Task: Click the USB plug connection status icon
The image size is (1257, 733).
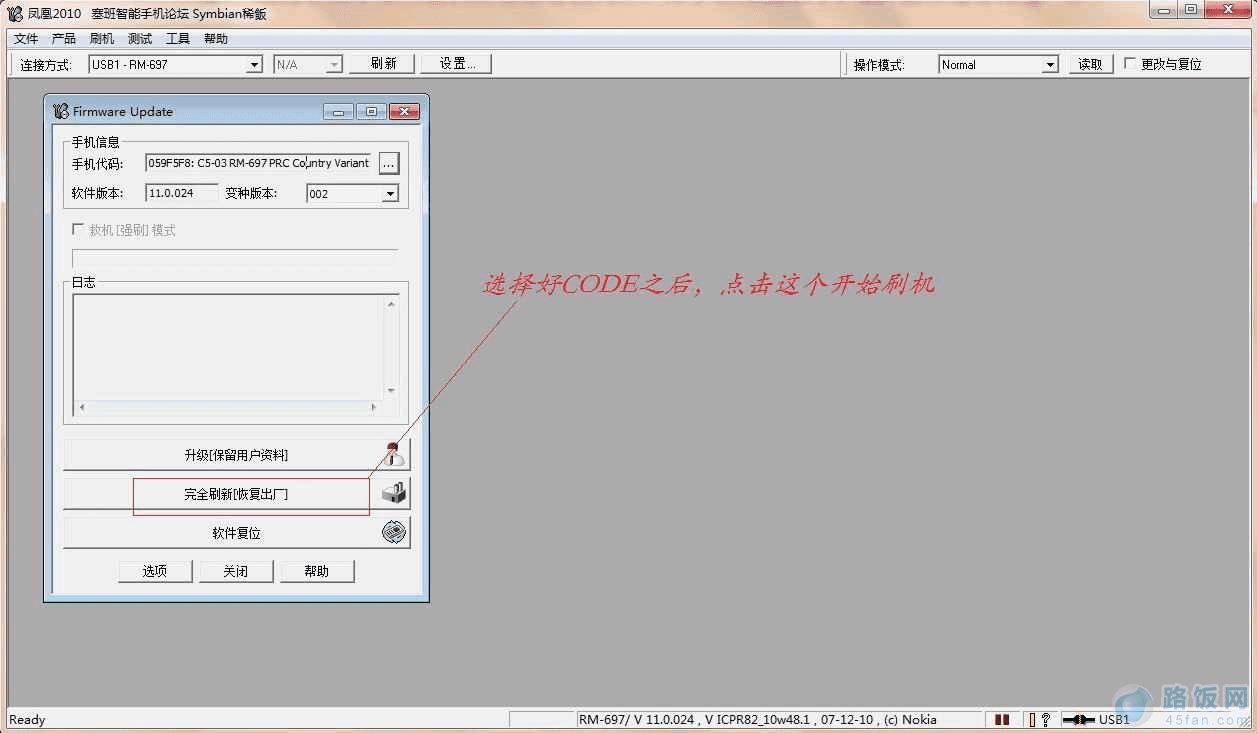Action: 1078,719
